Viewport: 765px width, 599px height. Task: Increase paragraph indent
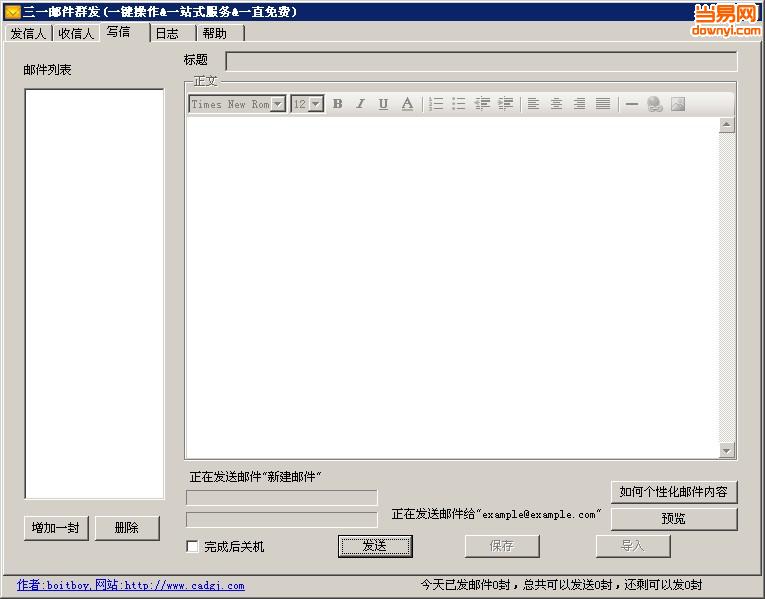tap(505, 104)
